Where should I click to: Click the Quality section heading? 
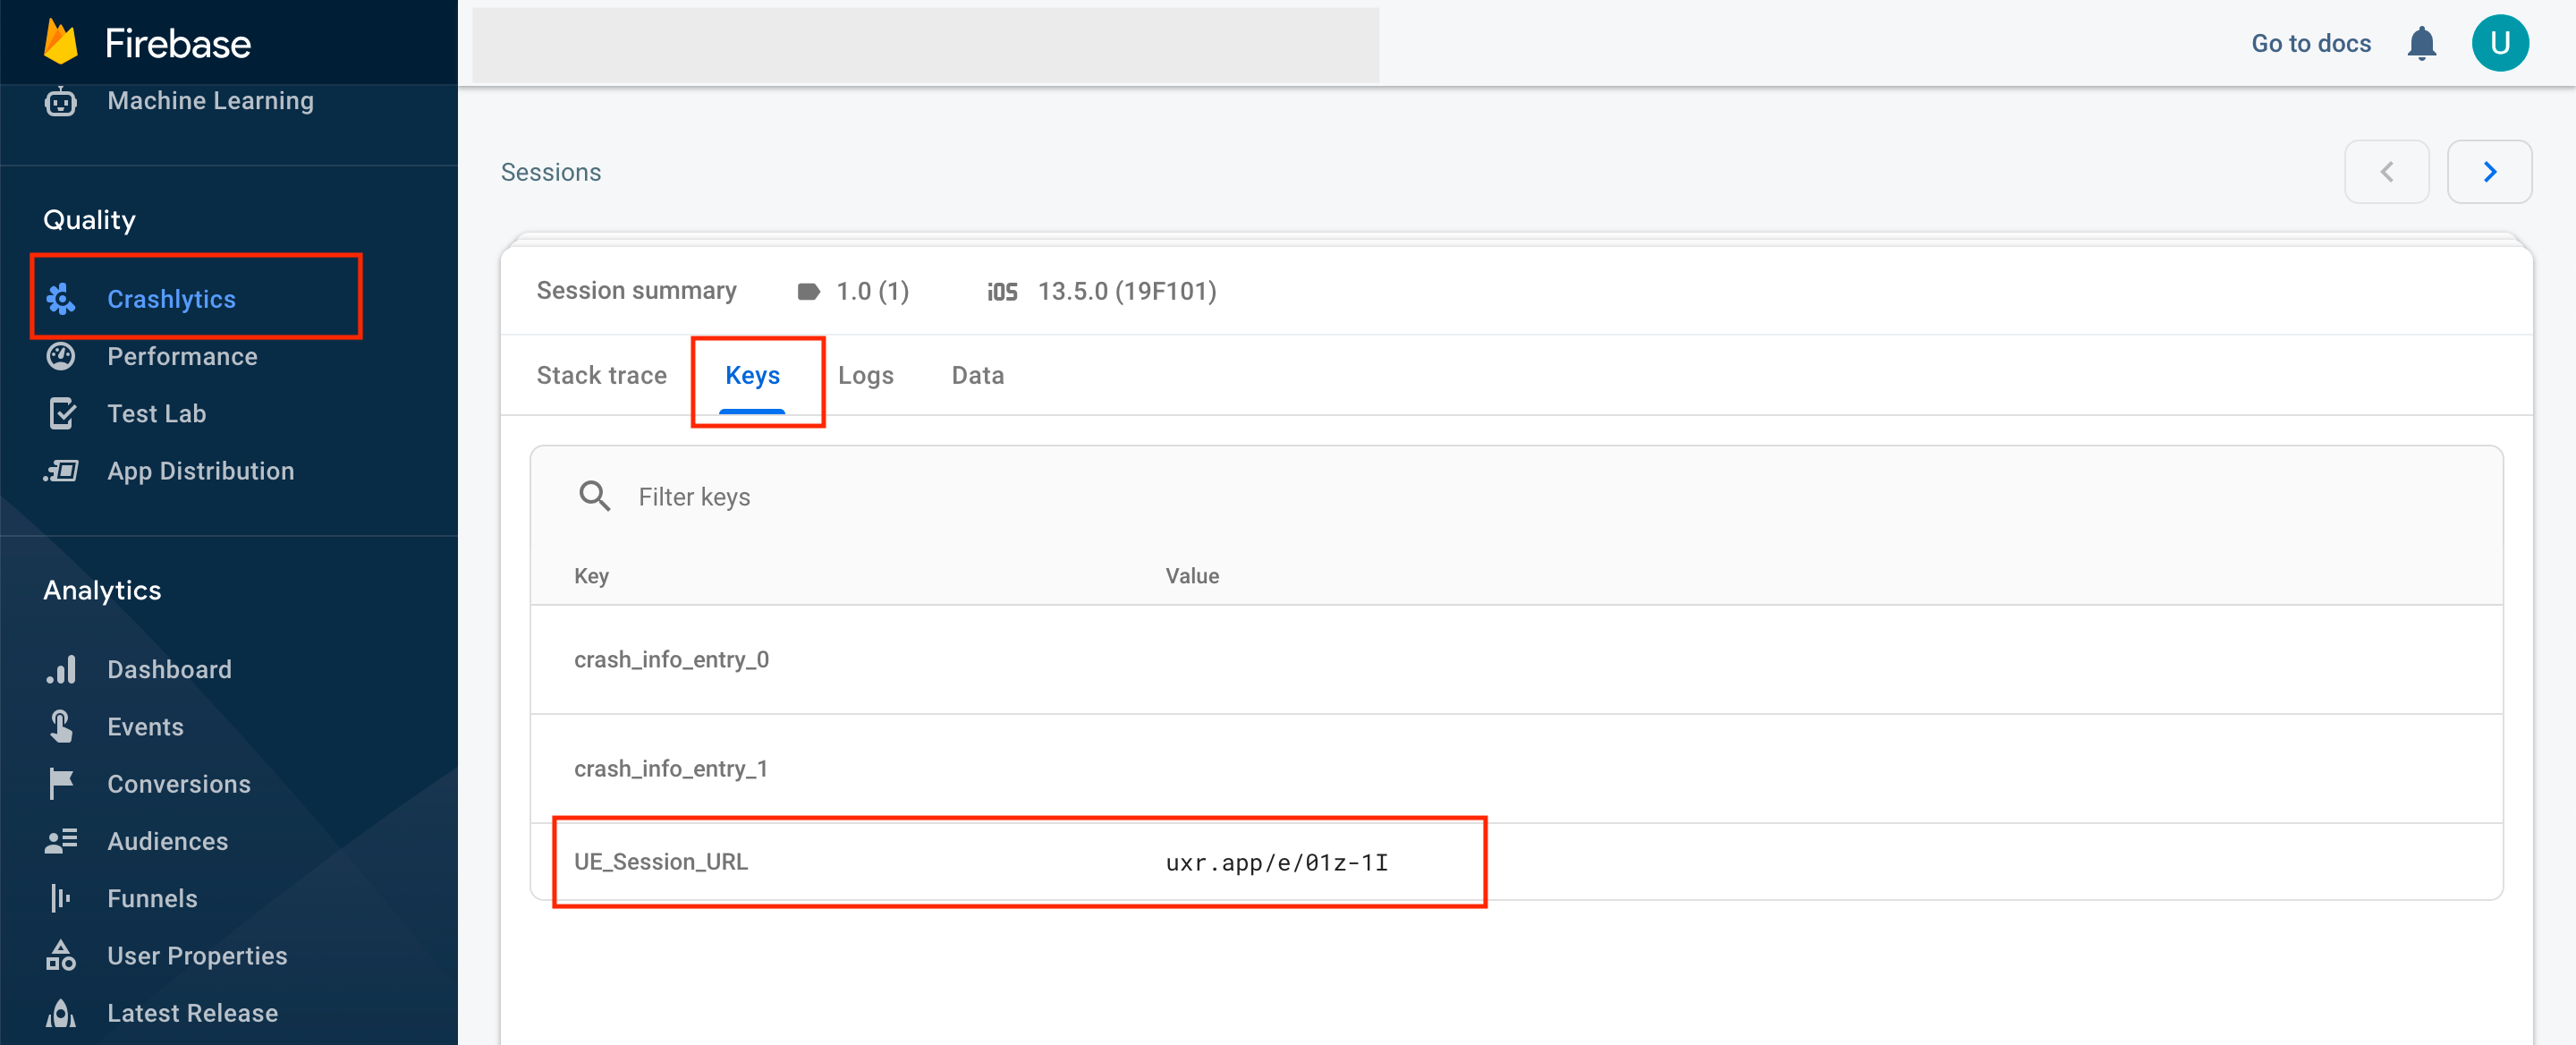(89, 220)
